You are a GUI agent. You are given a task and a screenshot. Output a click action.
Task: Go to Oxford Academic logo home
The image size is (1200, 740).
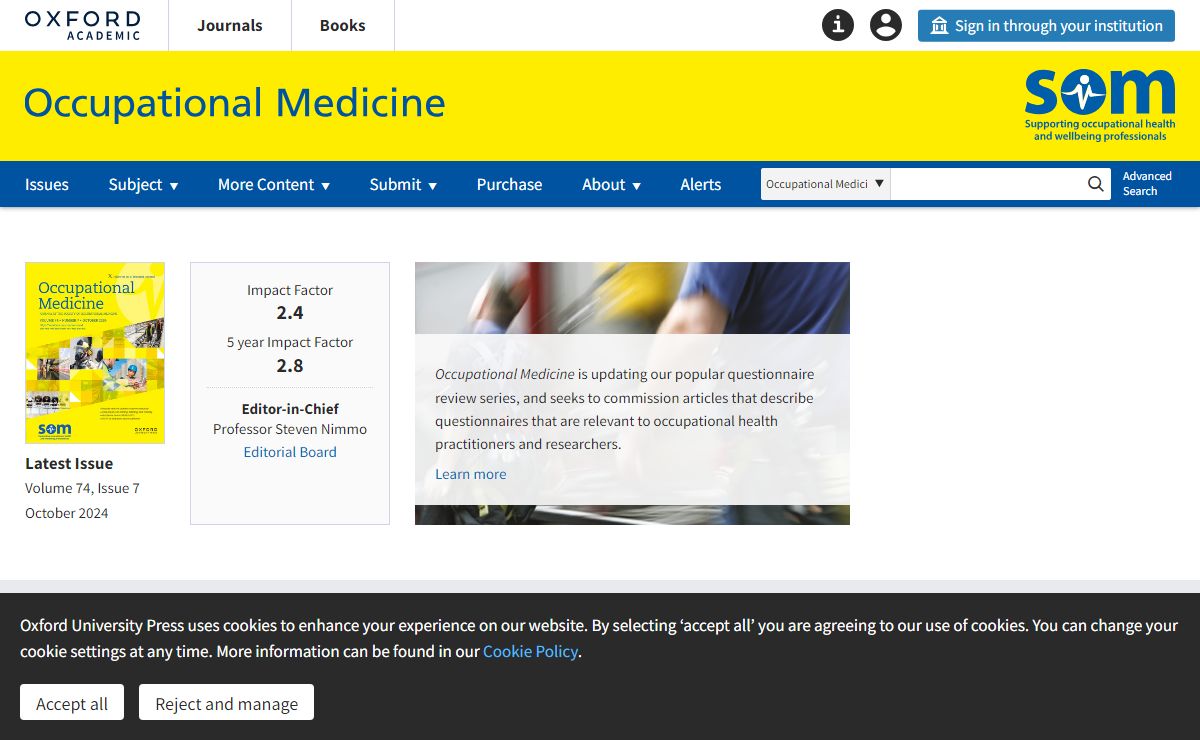point(83,25)
